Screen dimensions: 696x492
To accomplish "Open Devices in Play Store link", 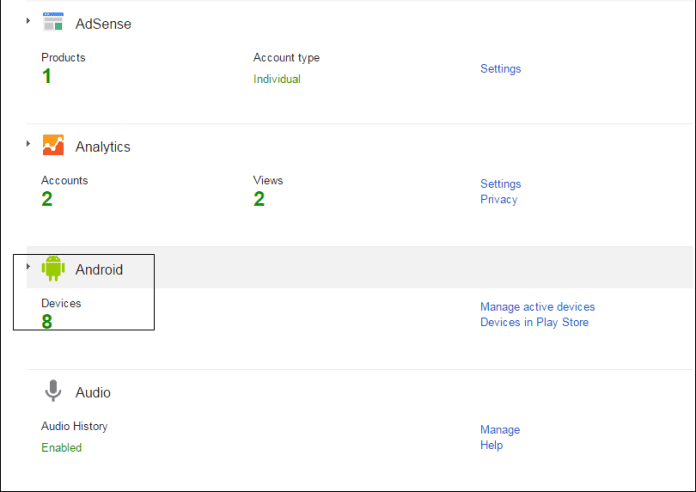I will pyautogui.click(x=534, y=322).
